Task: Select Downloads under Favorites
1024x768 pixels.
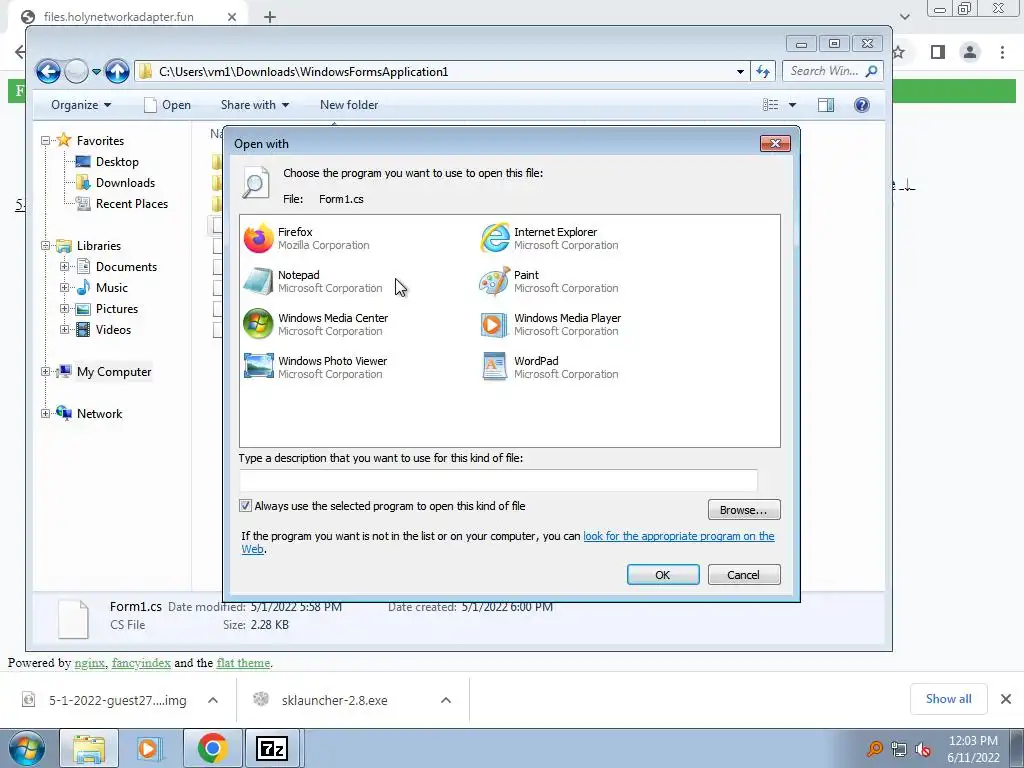Action: (x=125, y=182)
